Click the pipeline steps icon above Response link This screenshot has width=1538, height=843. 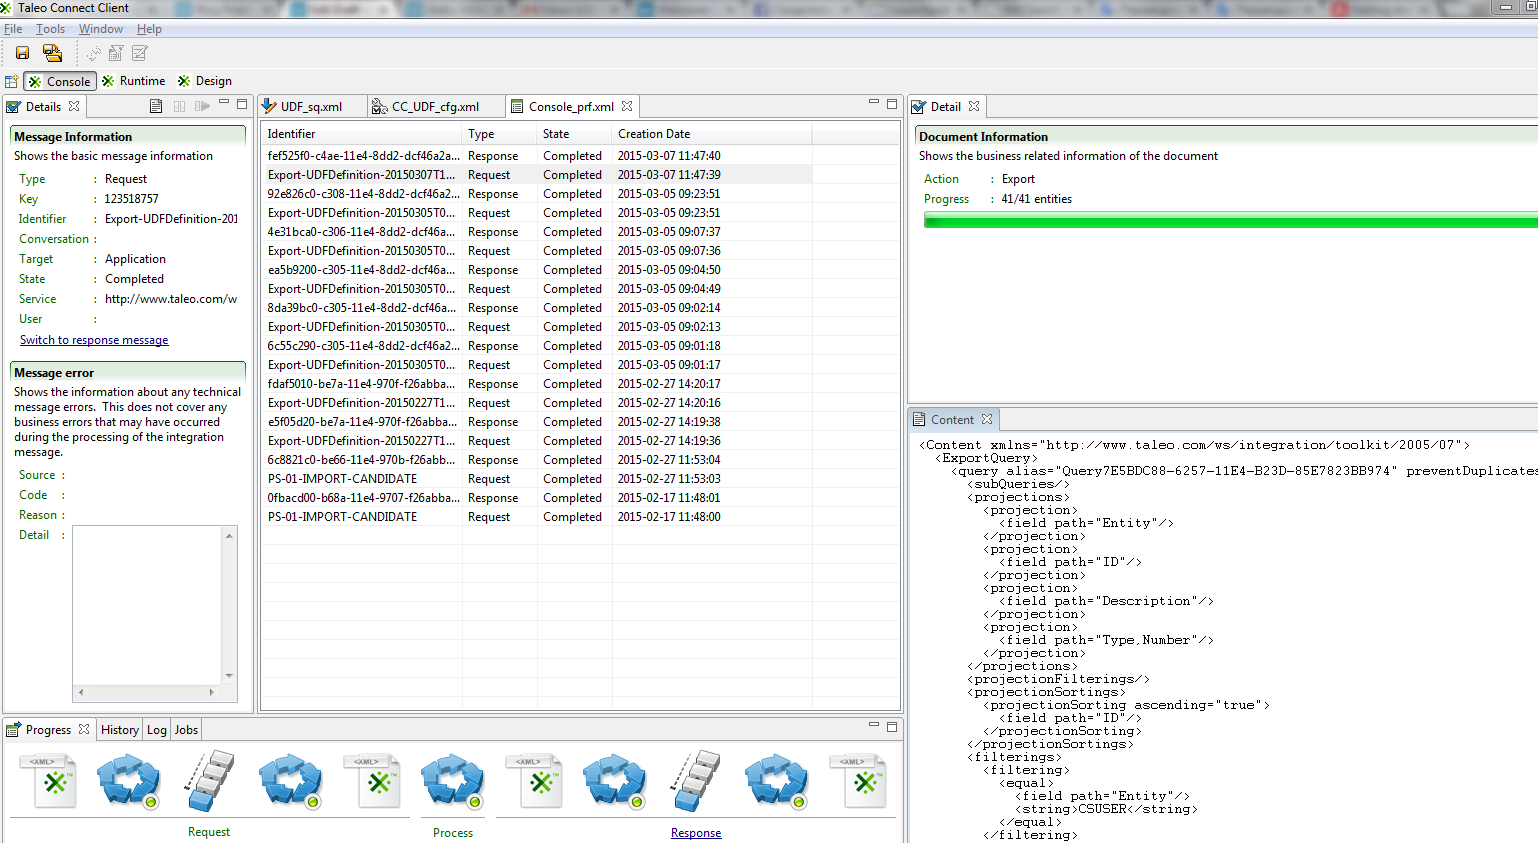696,782
